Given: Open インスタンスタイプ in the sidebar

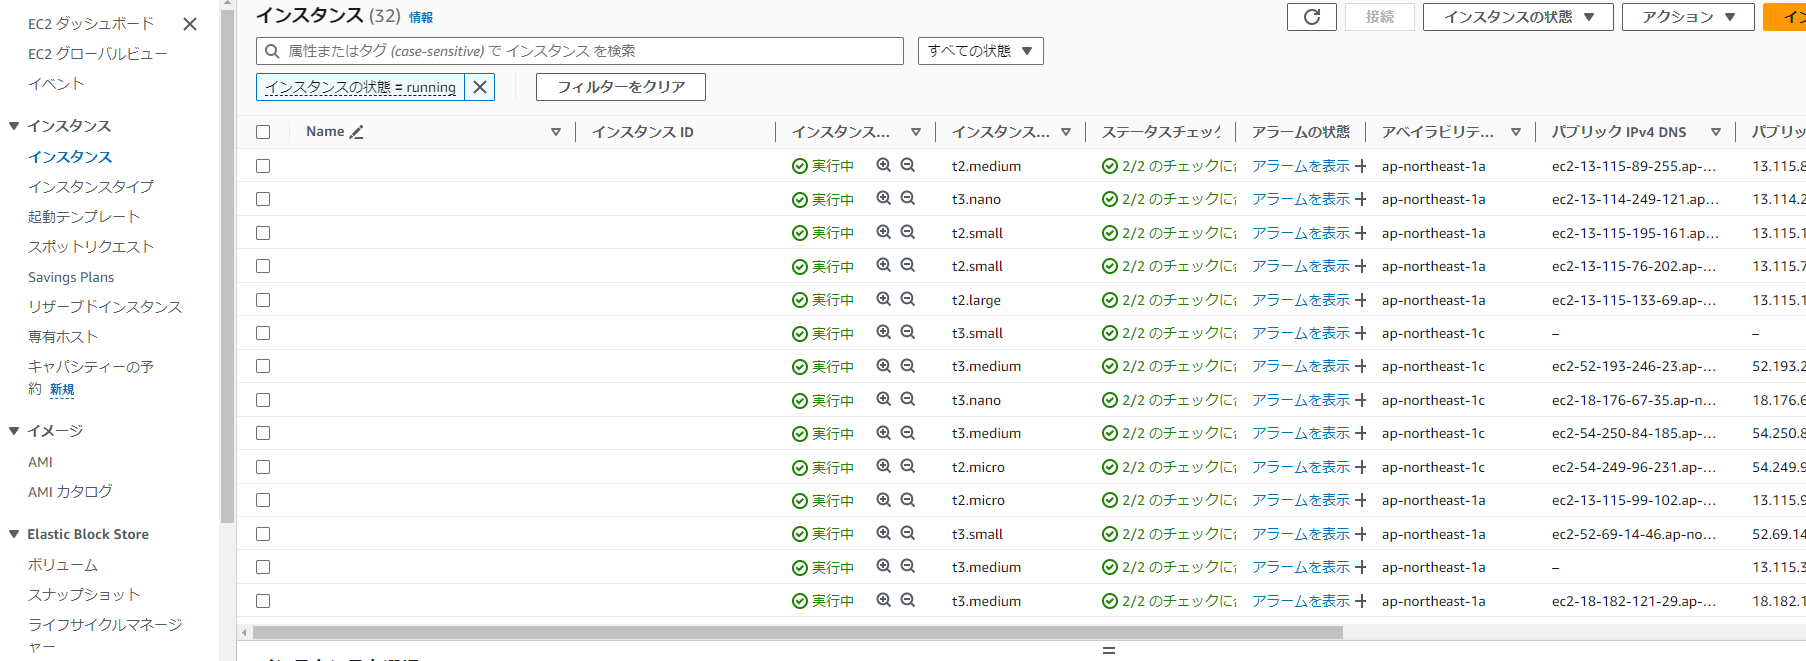Looking at the screenshot, I should click(91, 187).
